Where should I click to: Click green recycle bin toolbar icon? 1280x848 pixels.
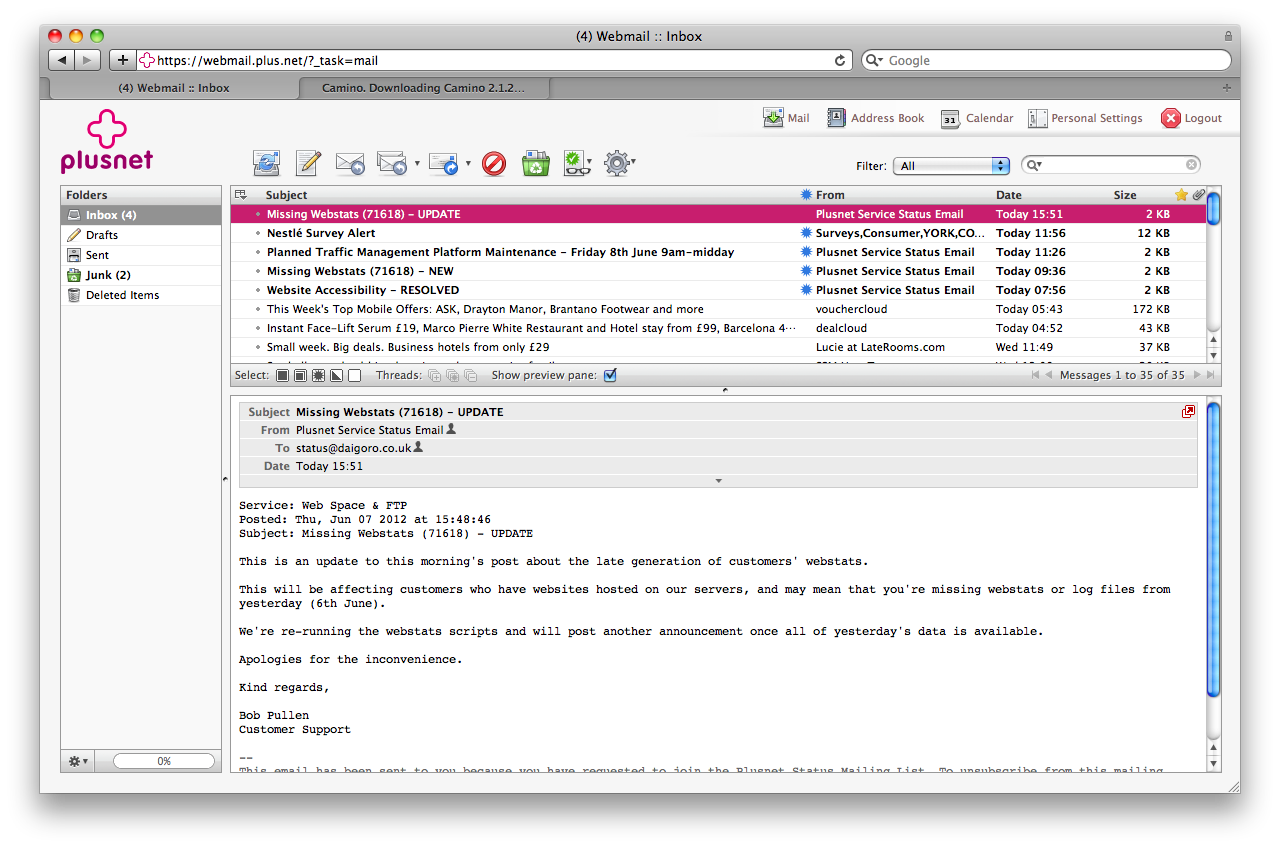(x=536, y=163)
